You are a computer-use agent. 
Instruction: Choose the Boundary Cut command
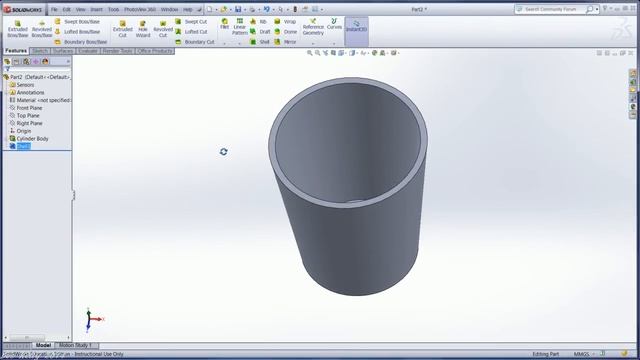coord(195,42)
